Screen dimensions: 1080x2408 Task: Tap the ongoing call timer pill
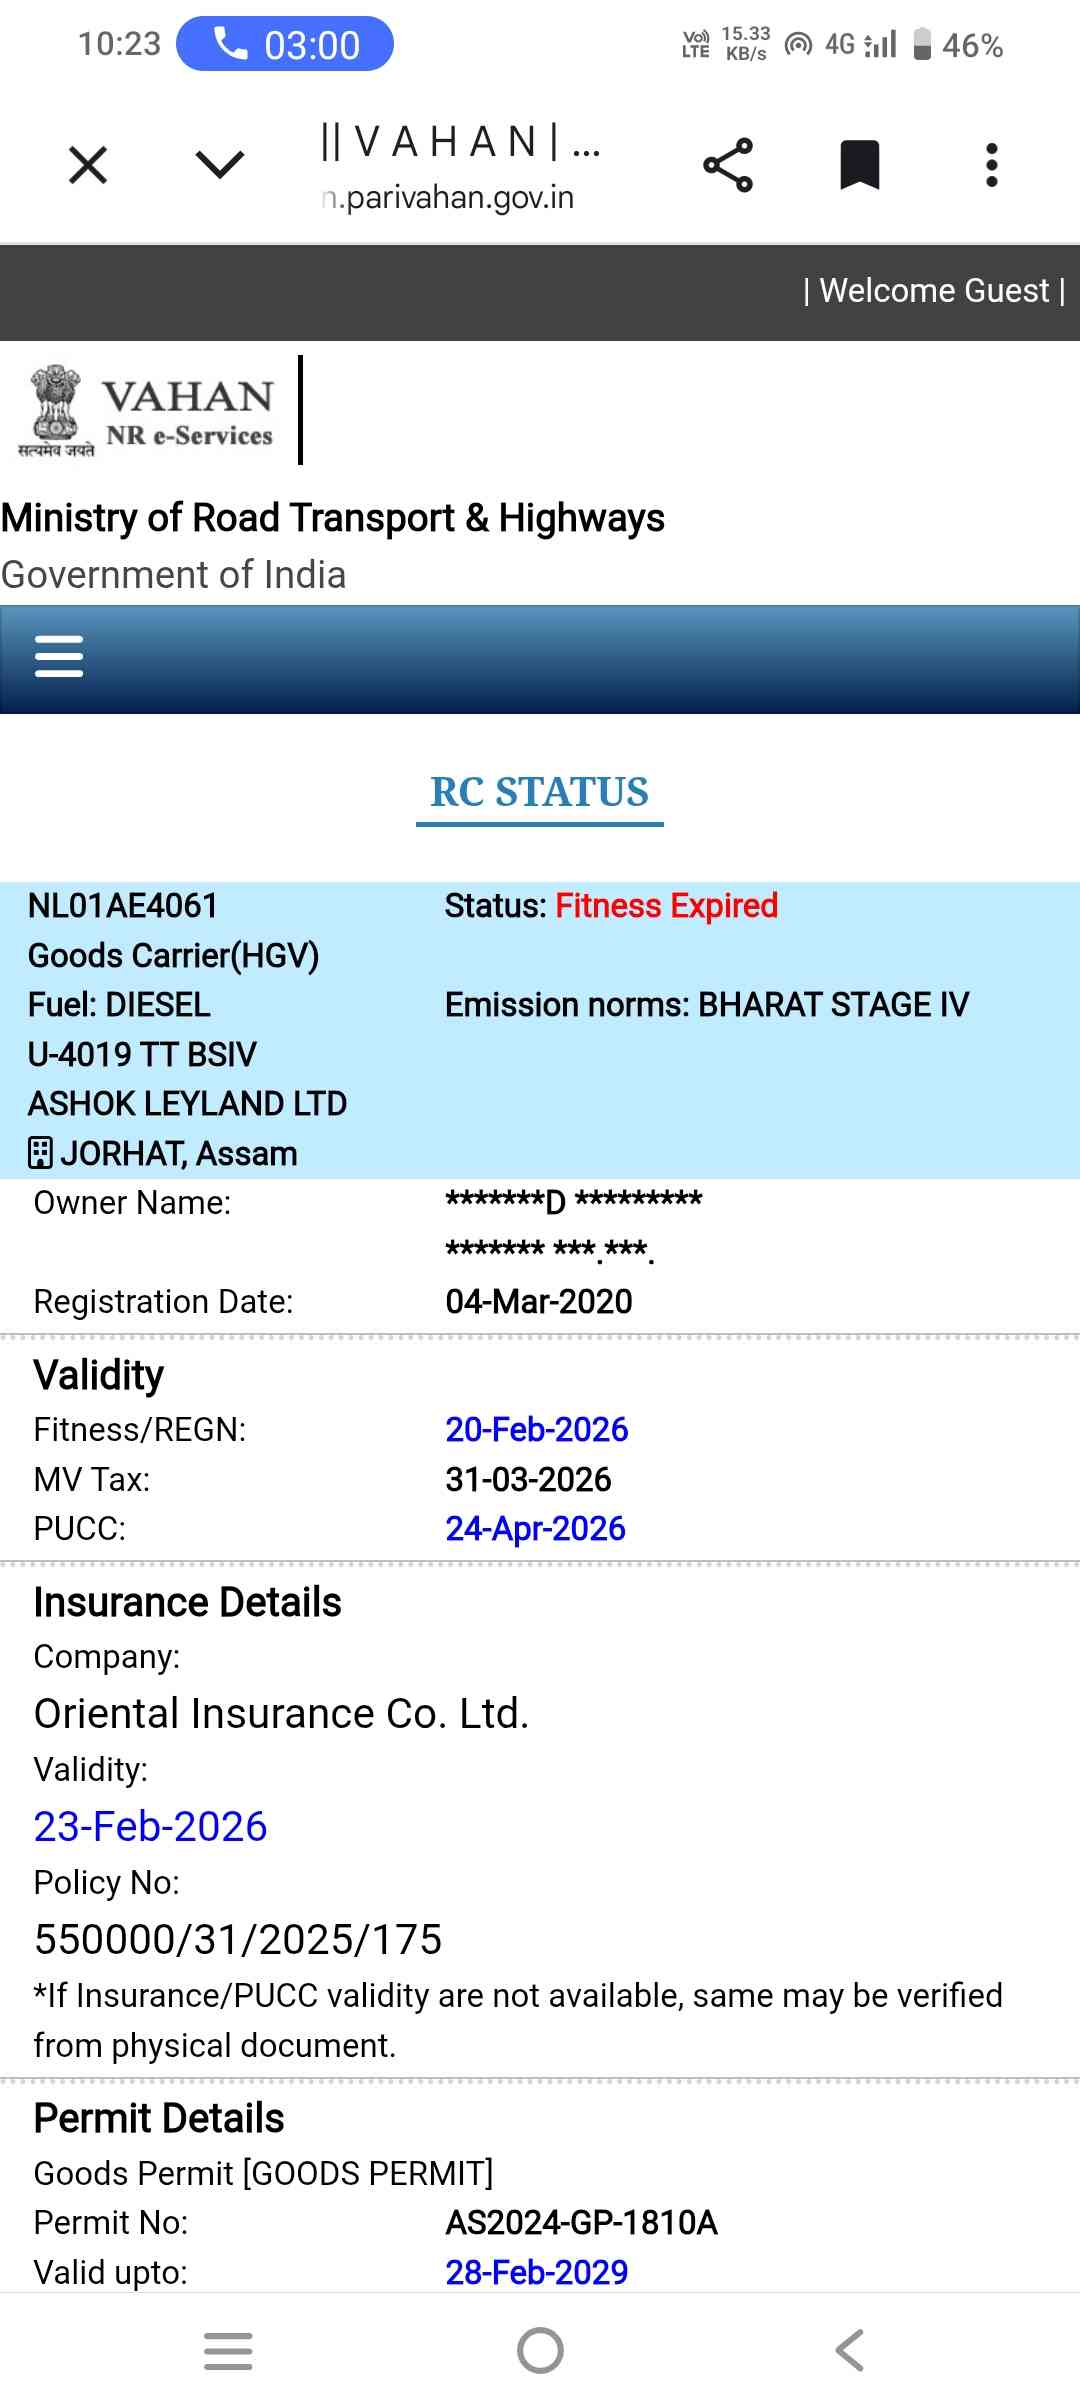point(285,45)
